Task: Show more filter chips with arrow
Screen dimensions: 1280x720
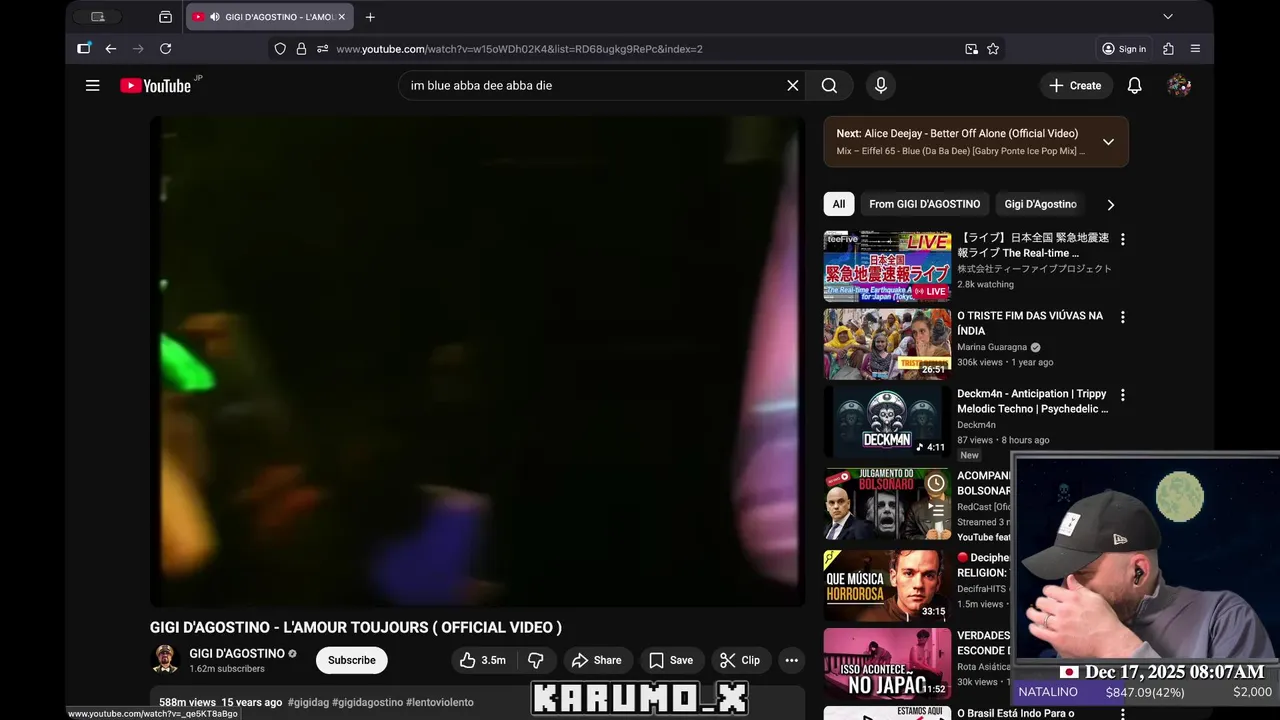Action: coord(1110,205)
